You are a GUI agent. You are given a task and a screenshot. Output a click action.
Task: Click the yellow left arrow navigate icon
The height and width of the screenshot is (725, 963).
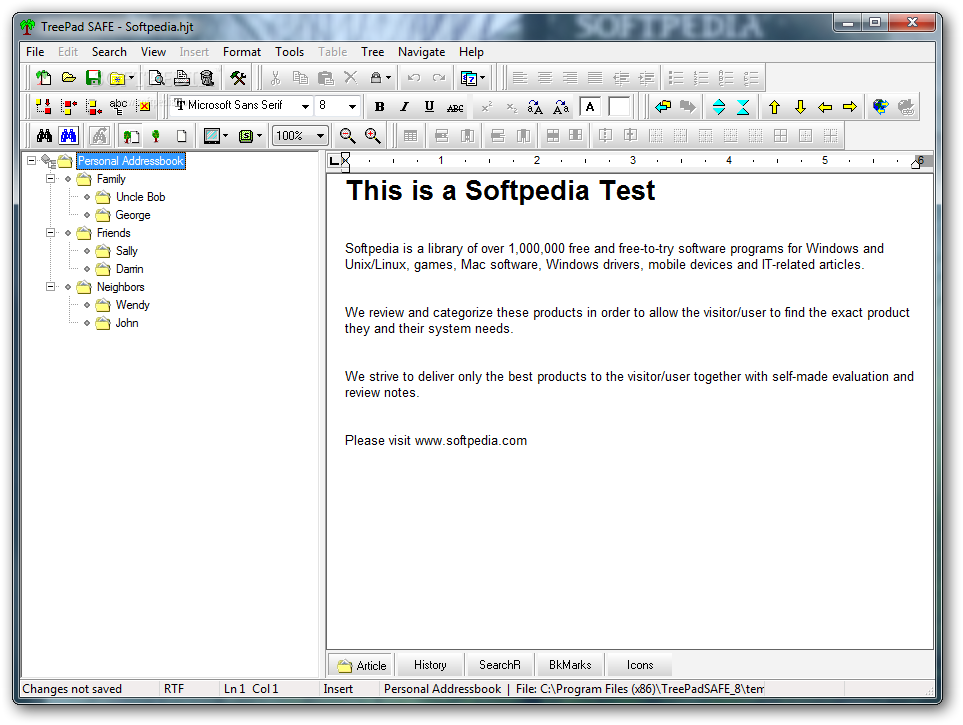tap(825, 107)
